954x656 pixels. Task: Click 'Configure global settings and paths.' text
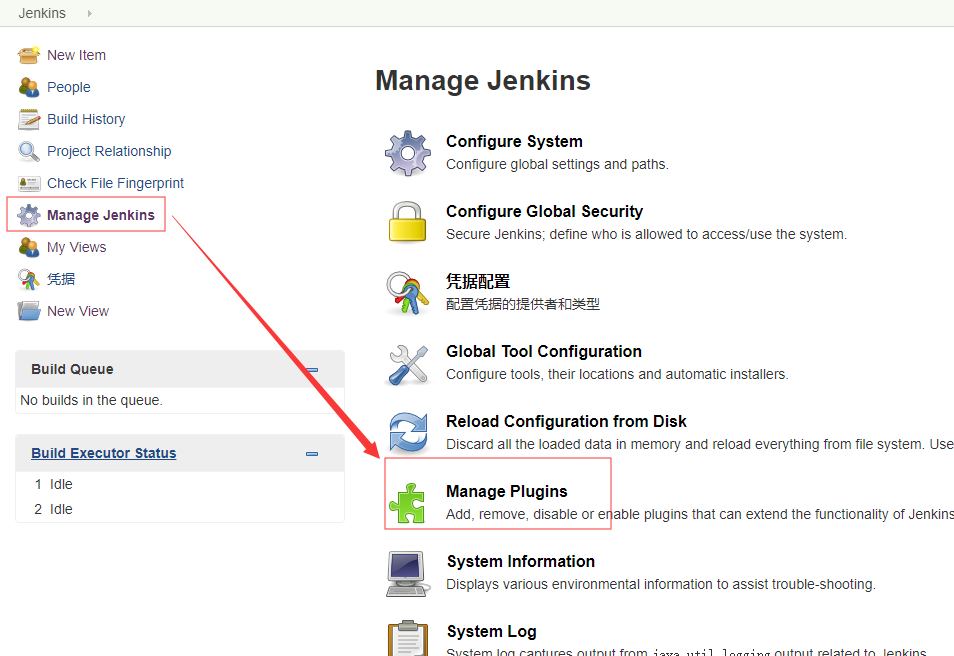(557, 164)
